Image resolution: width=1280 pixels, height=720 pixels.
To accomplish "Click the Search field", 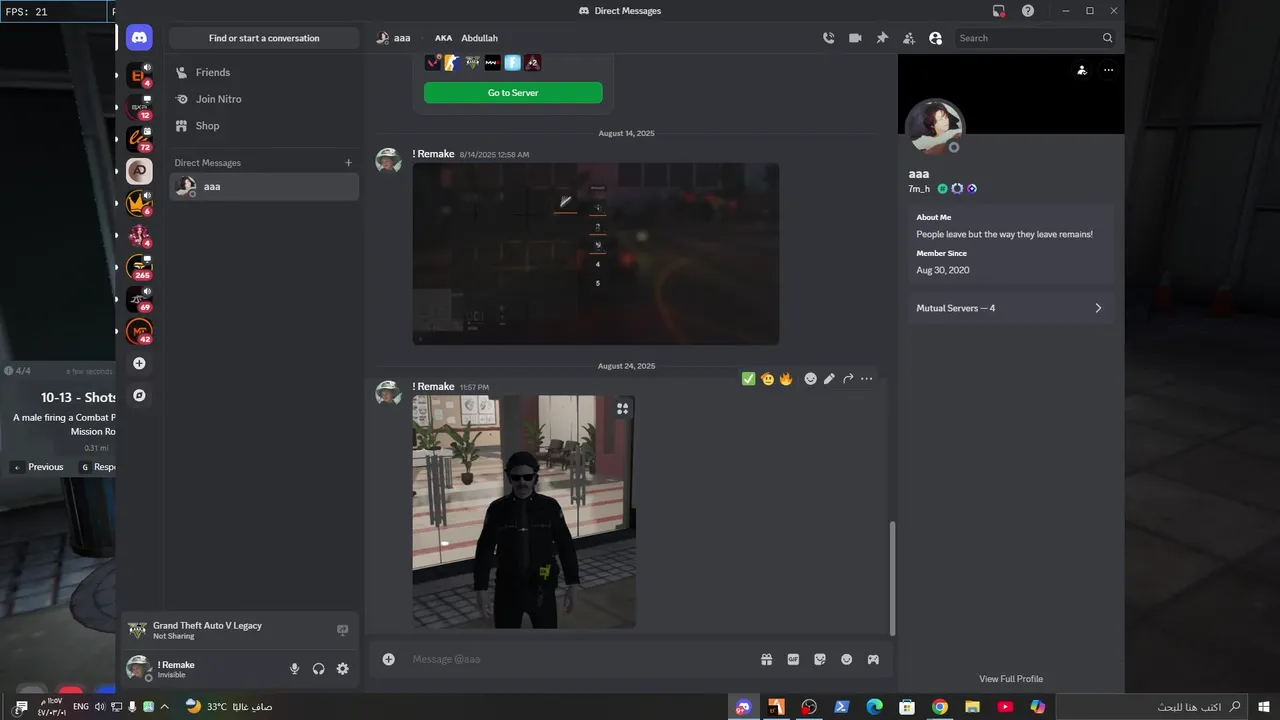I will tap(1035, 38).
